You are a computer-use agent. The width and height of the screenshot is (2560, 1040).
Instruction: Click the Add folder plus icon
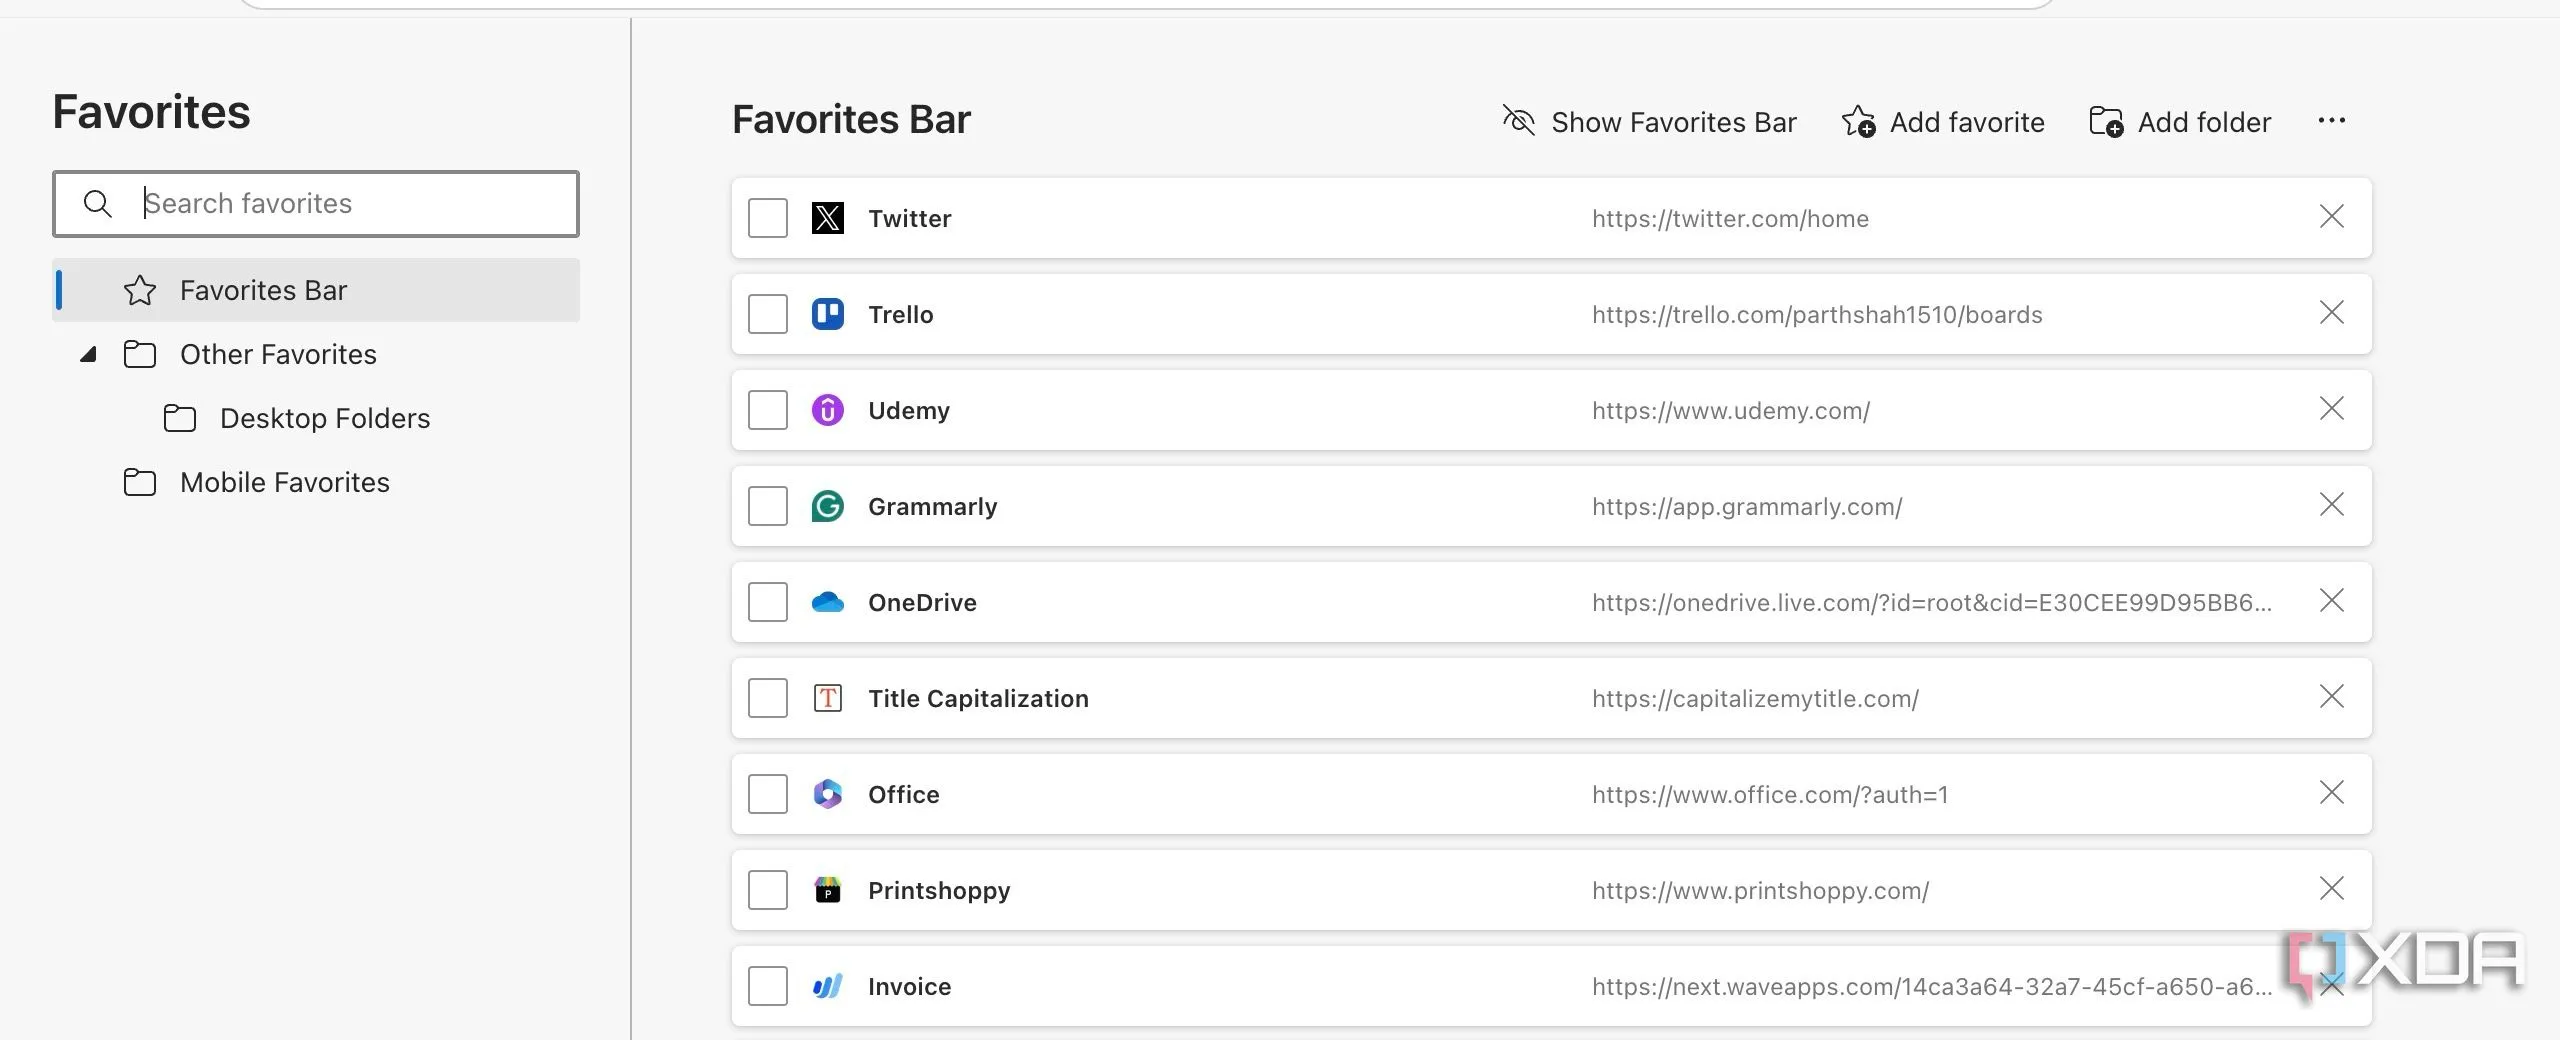[2106, 122]
